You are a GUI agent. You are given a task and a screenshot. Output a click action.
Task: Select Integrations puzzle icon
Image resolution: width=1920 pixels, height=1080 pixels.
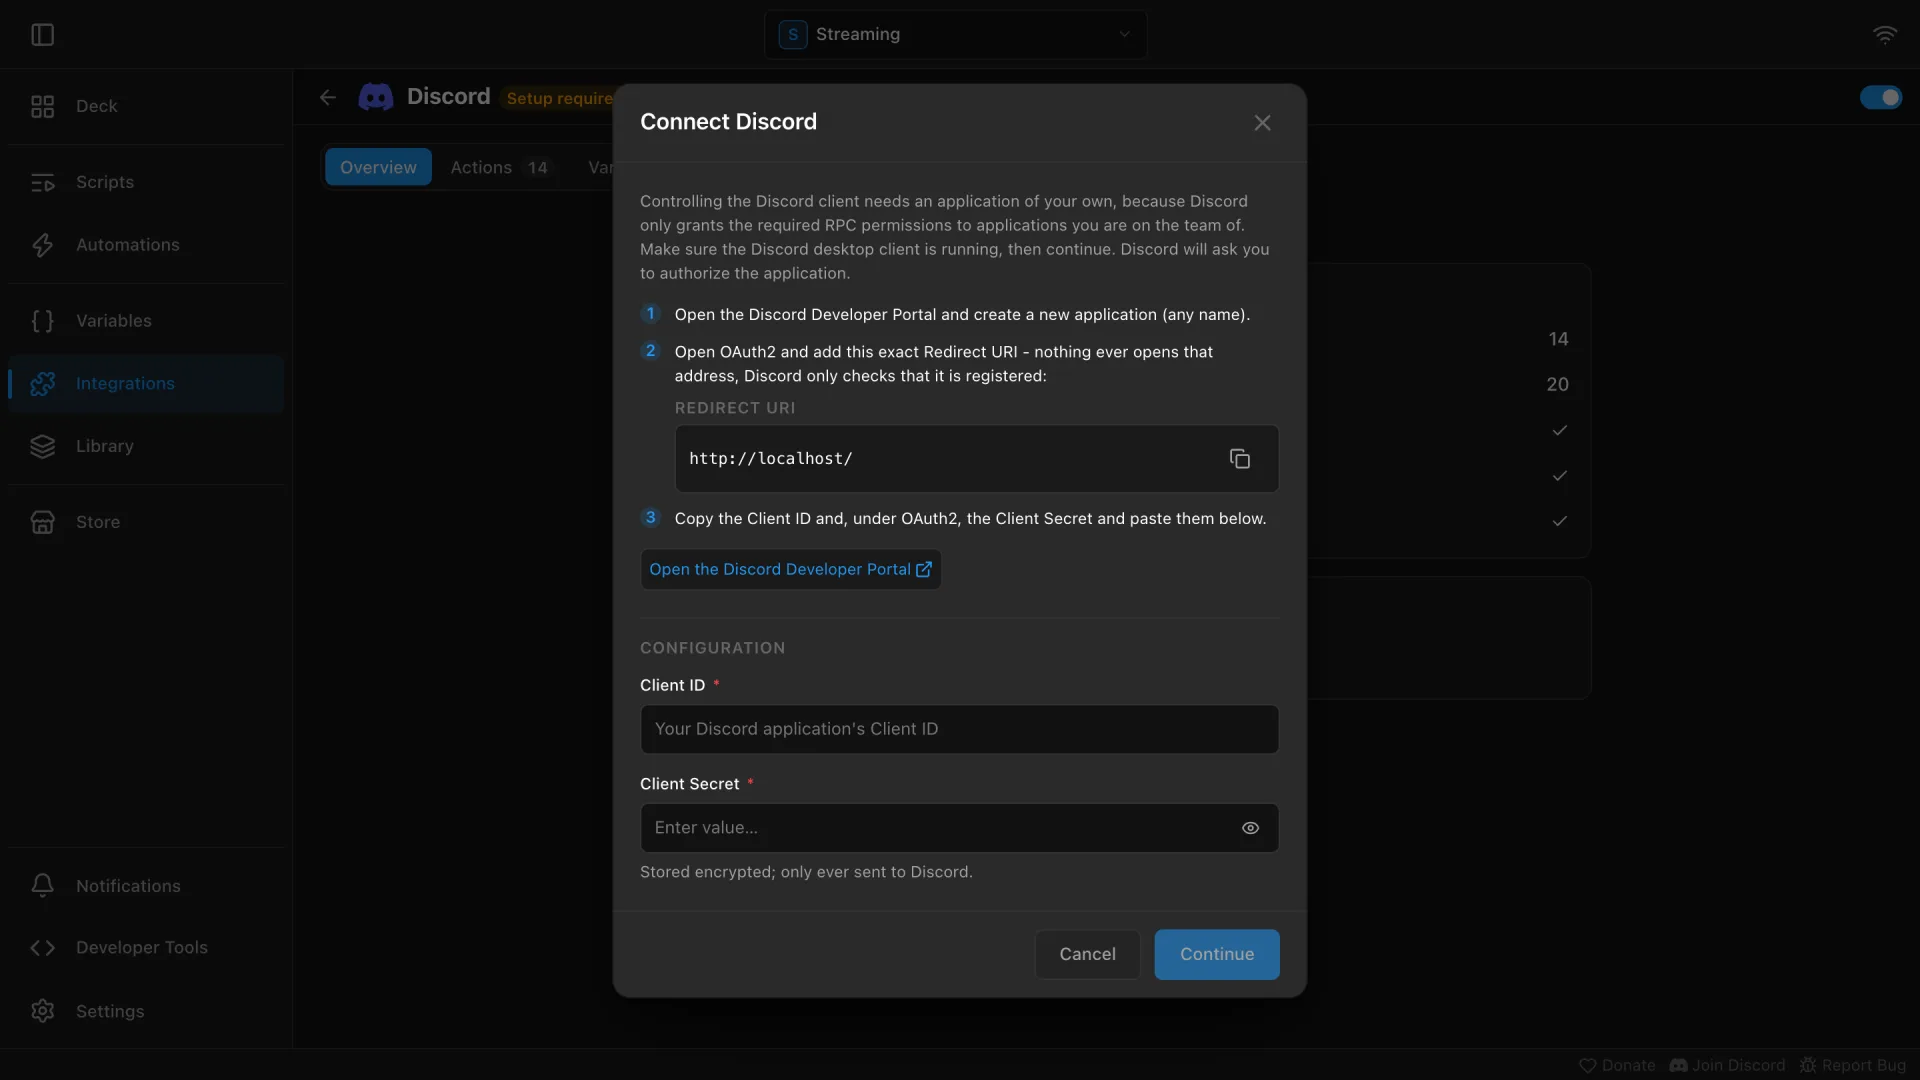pyautogui.click(x=42, y=384)
